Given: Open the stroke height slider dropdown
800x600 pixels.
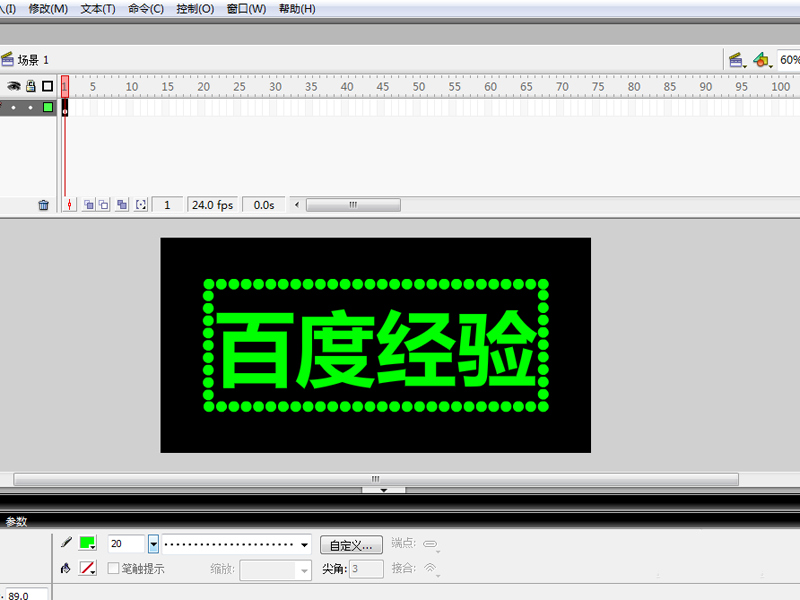Looking at the screenshot, I should point(154,544).
